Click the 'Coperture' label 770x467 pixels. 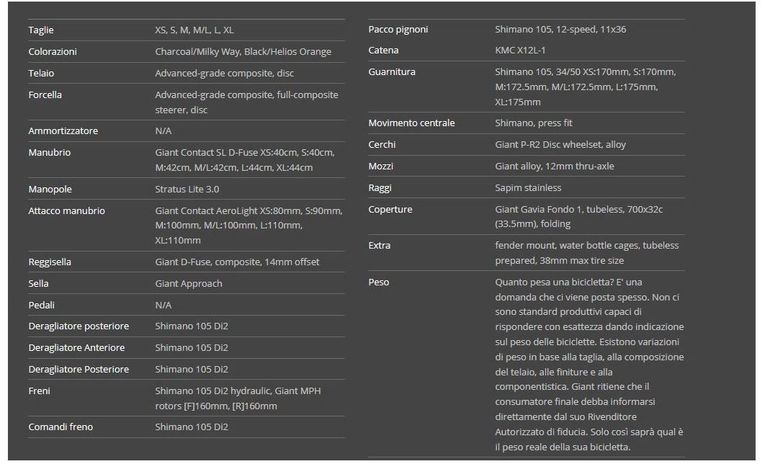click(x=390, y=209)
